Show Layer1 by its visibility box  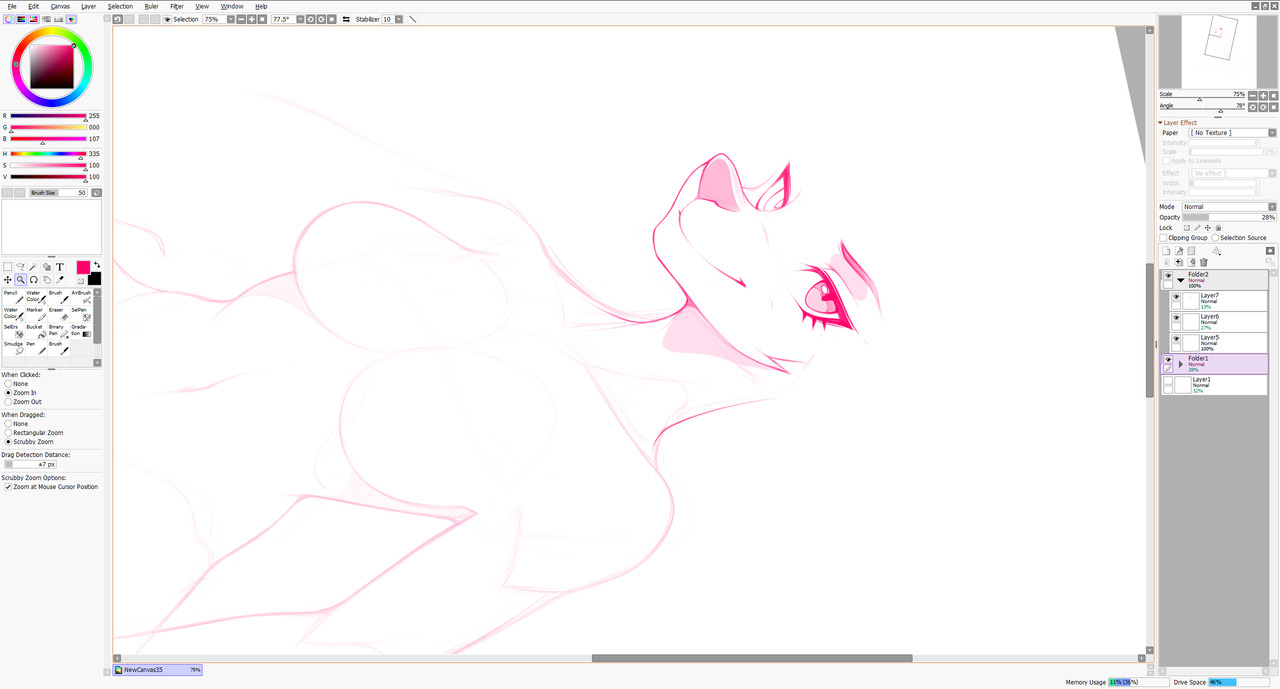click(x=1167, y=381)
